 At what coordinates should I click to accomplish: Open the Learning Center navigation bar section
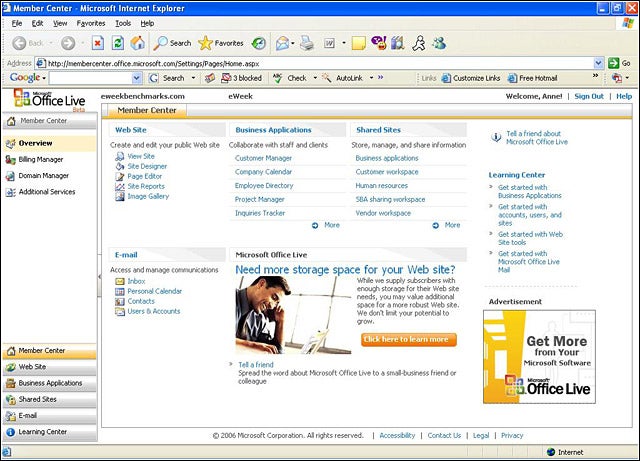click(50, 432)
